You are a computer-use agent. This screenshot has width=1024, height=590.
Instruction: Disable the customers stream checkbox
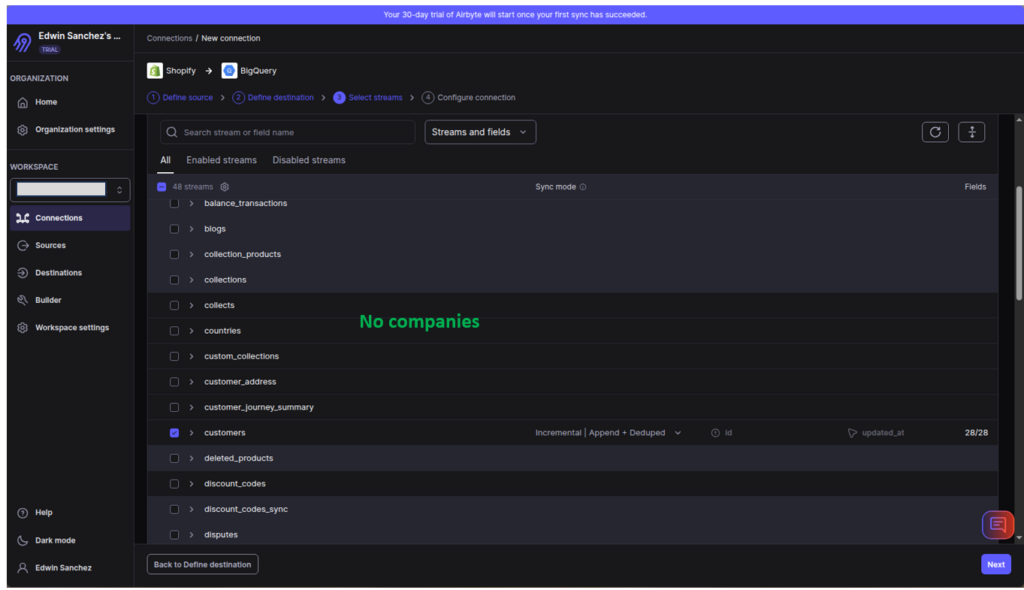[174, 433]
